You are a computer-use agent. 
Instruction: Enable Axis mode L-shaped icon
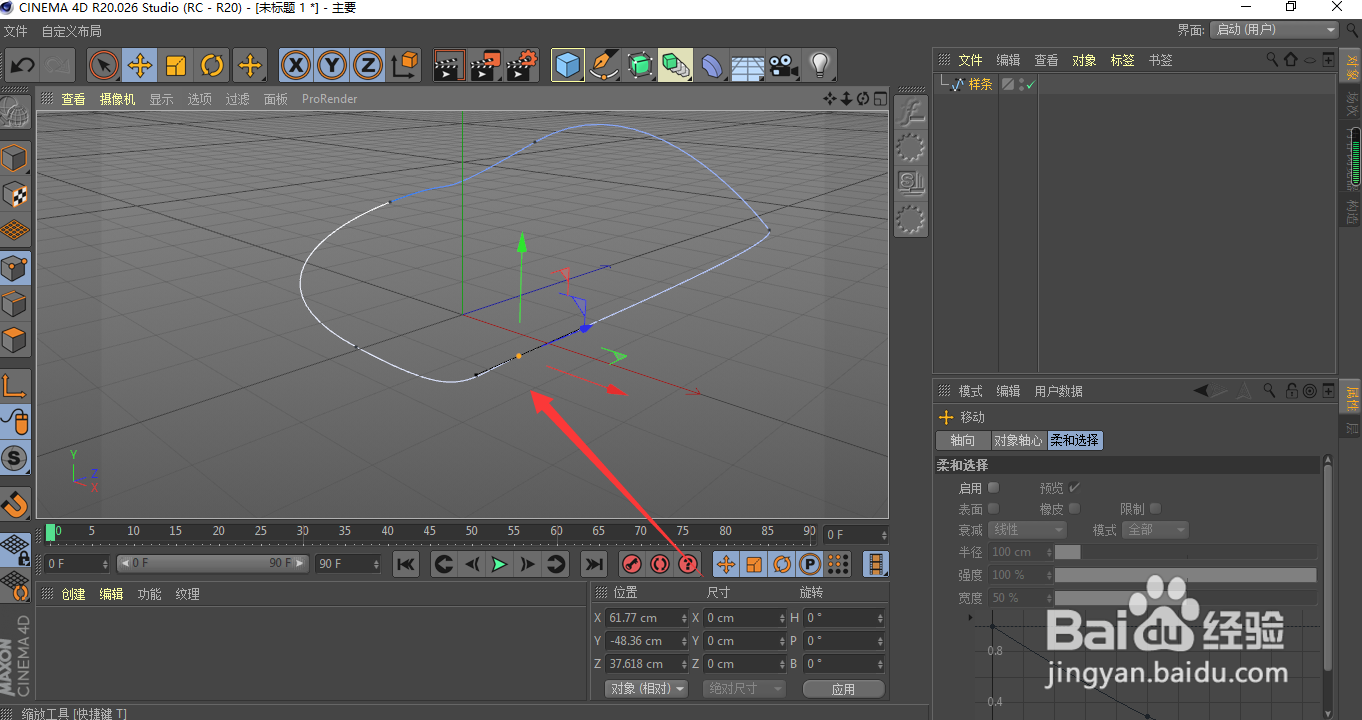15,386
